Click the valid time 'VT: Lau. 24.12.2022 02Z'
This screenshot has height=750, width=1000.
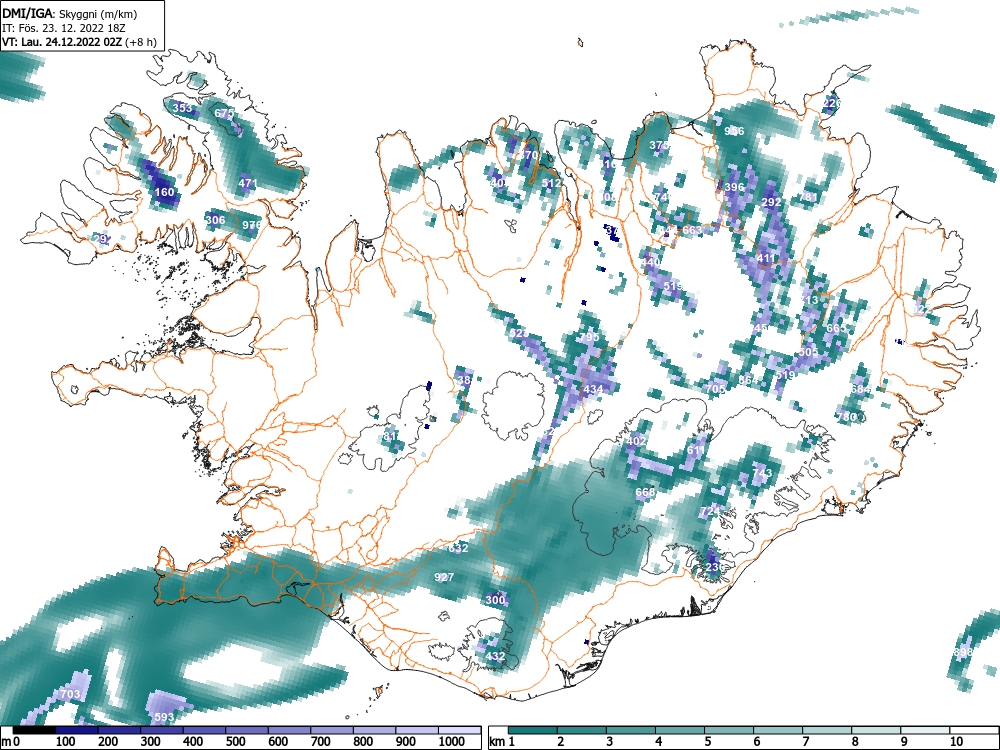tap(62, 42)
